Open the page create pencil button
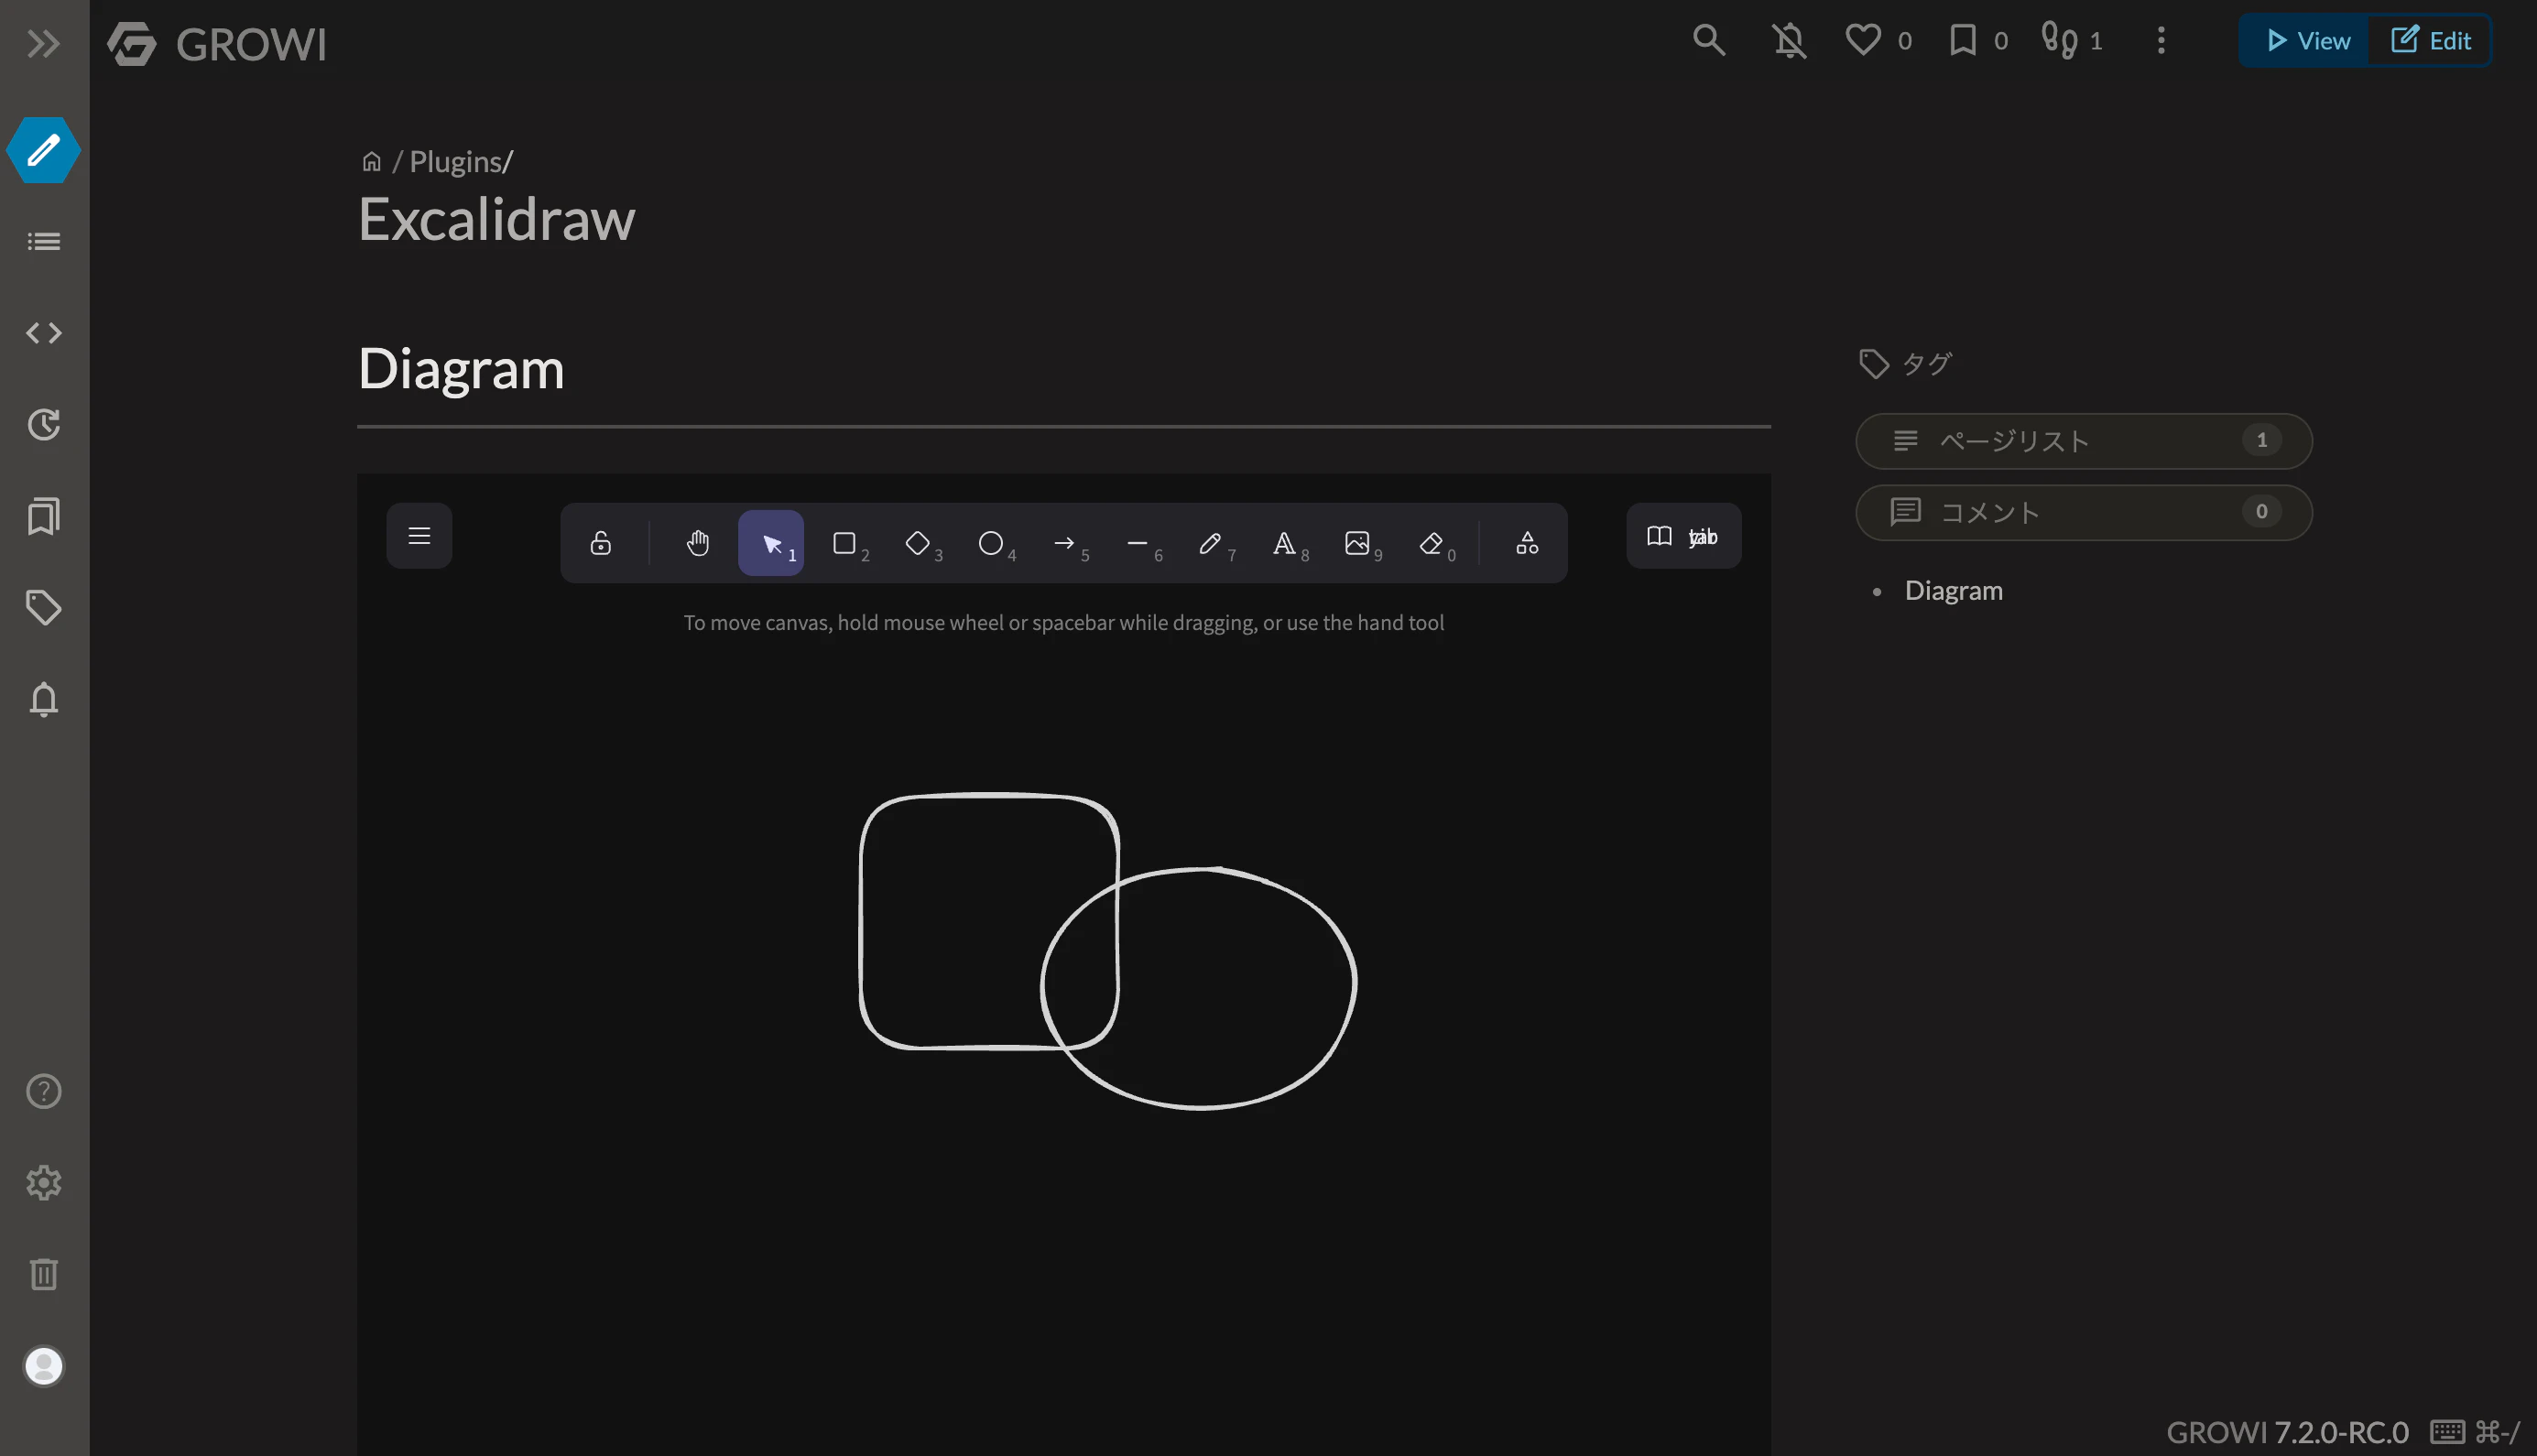 click(x=43, y=150)
